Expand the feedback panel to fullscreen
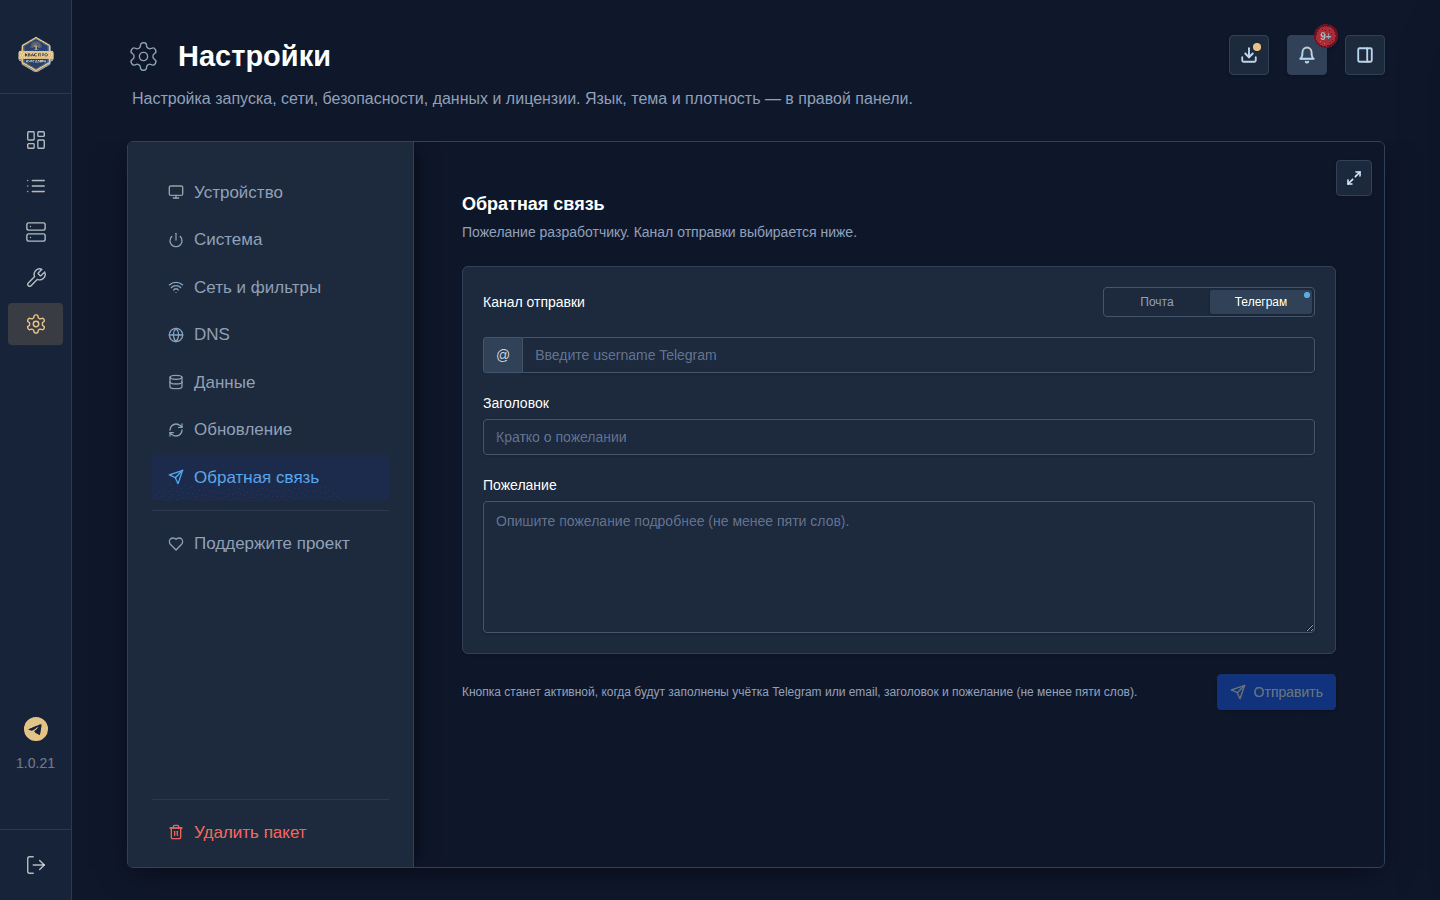Screen dimensions: 1440x900 pos(1354,178)
